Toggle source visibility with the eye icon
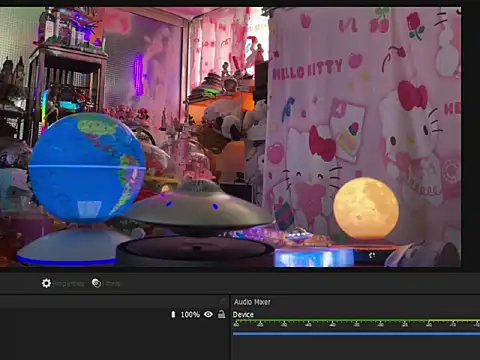 point(208,314)
